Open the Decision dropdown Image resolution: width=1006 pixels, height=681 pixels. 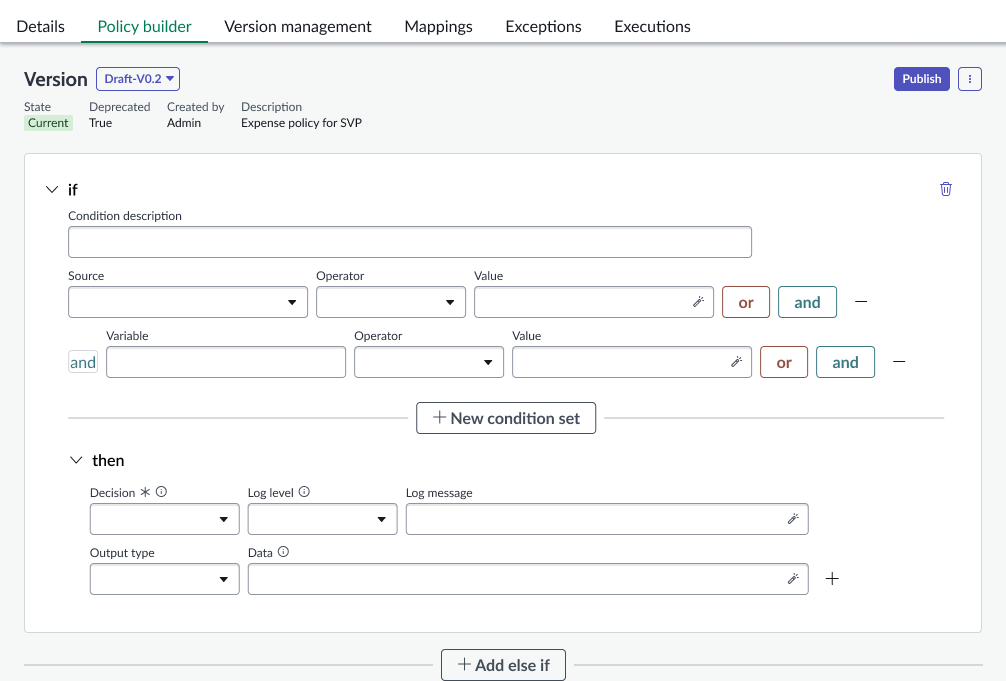click(164, 519)
